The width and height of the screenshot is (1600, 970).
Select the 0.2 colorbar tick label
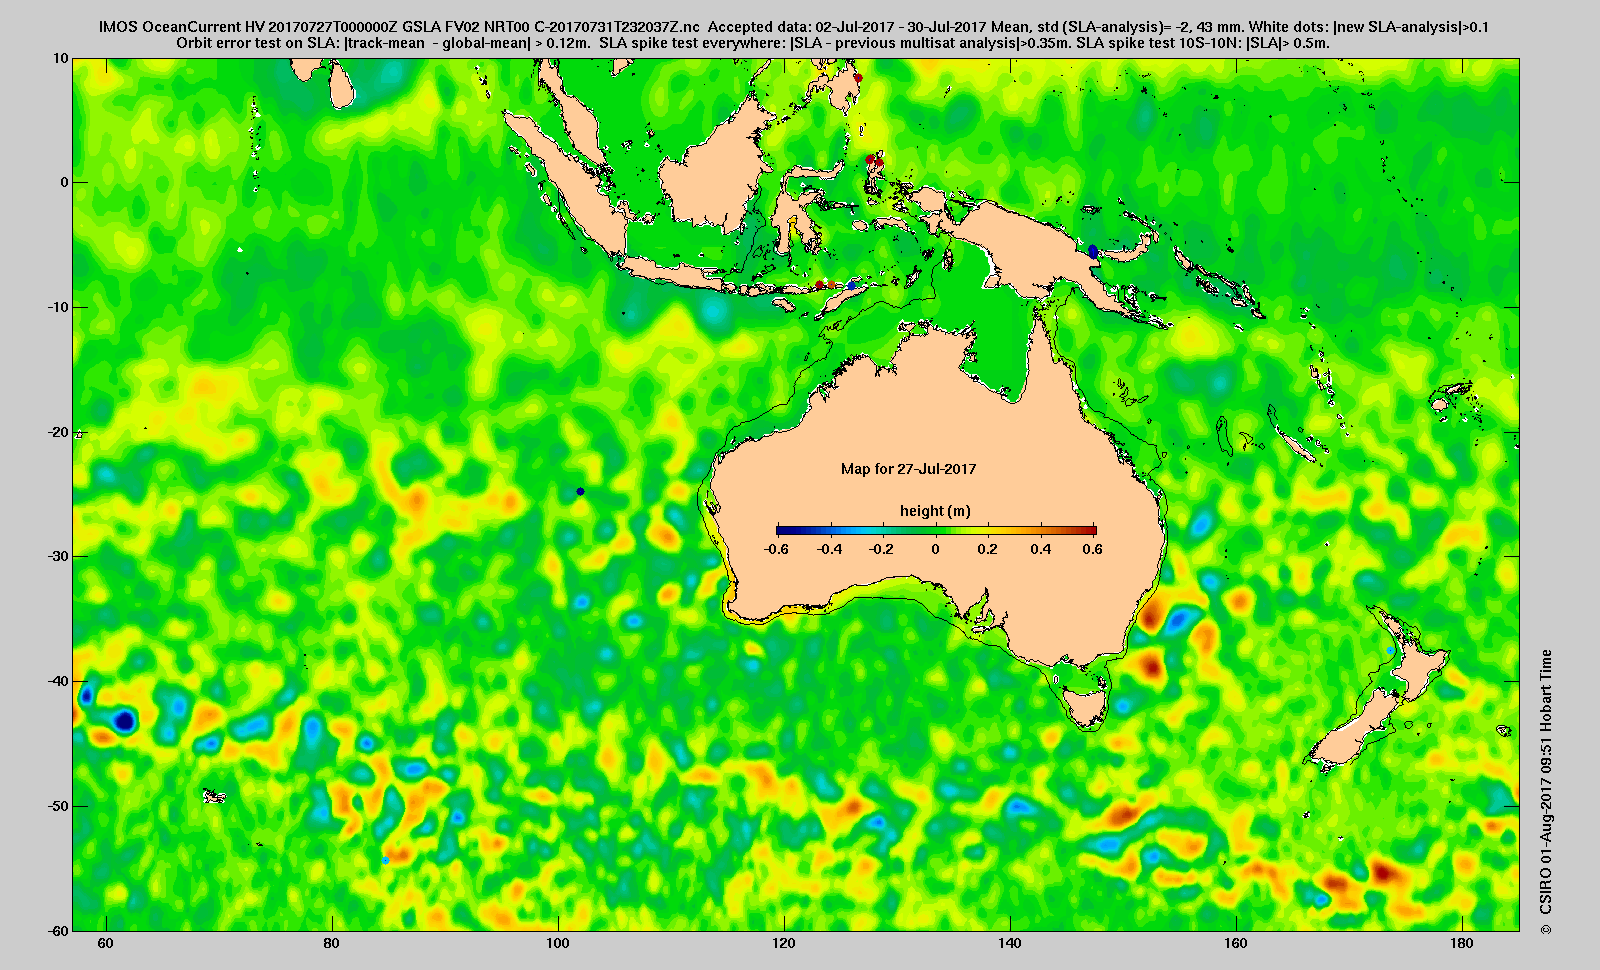click(987, 549)
